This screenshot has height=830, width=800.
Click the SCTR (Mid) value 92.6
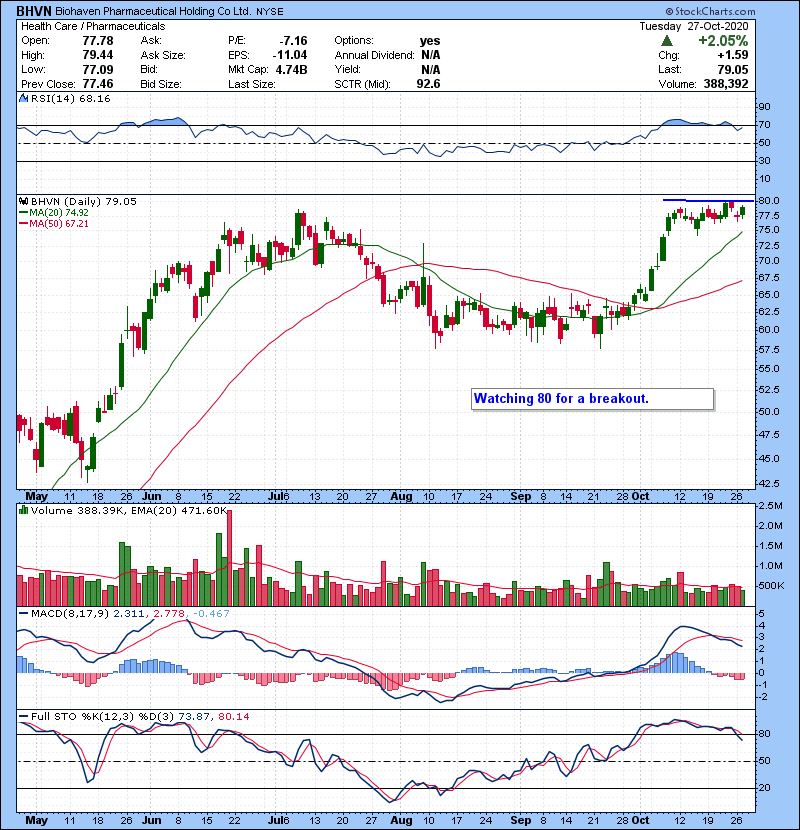[x=428, y=84]
